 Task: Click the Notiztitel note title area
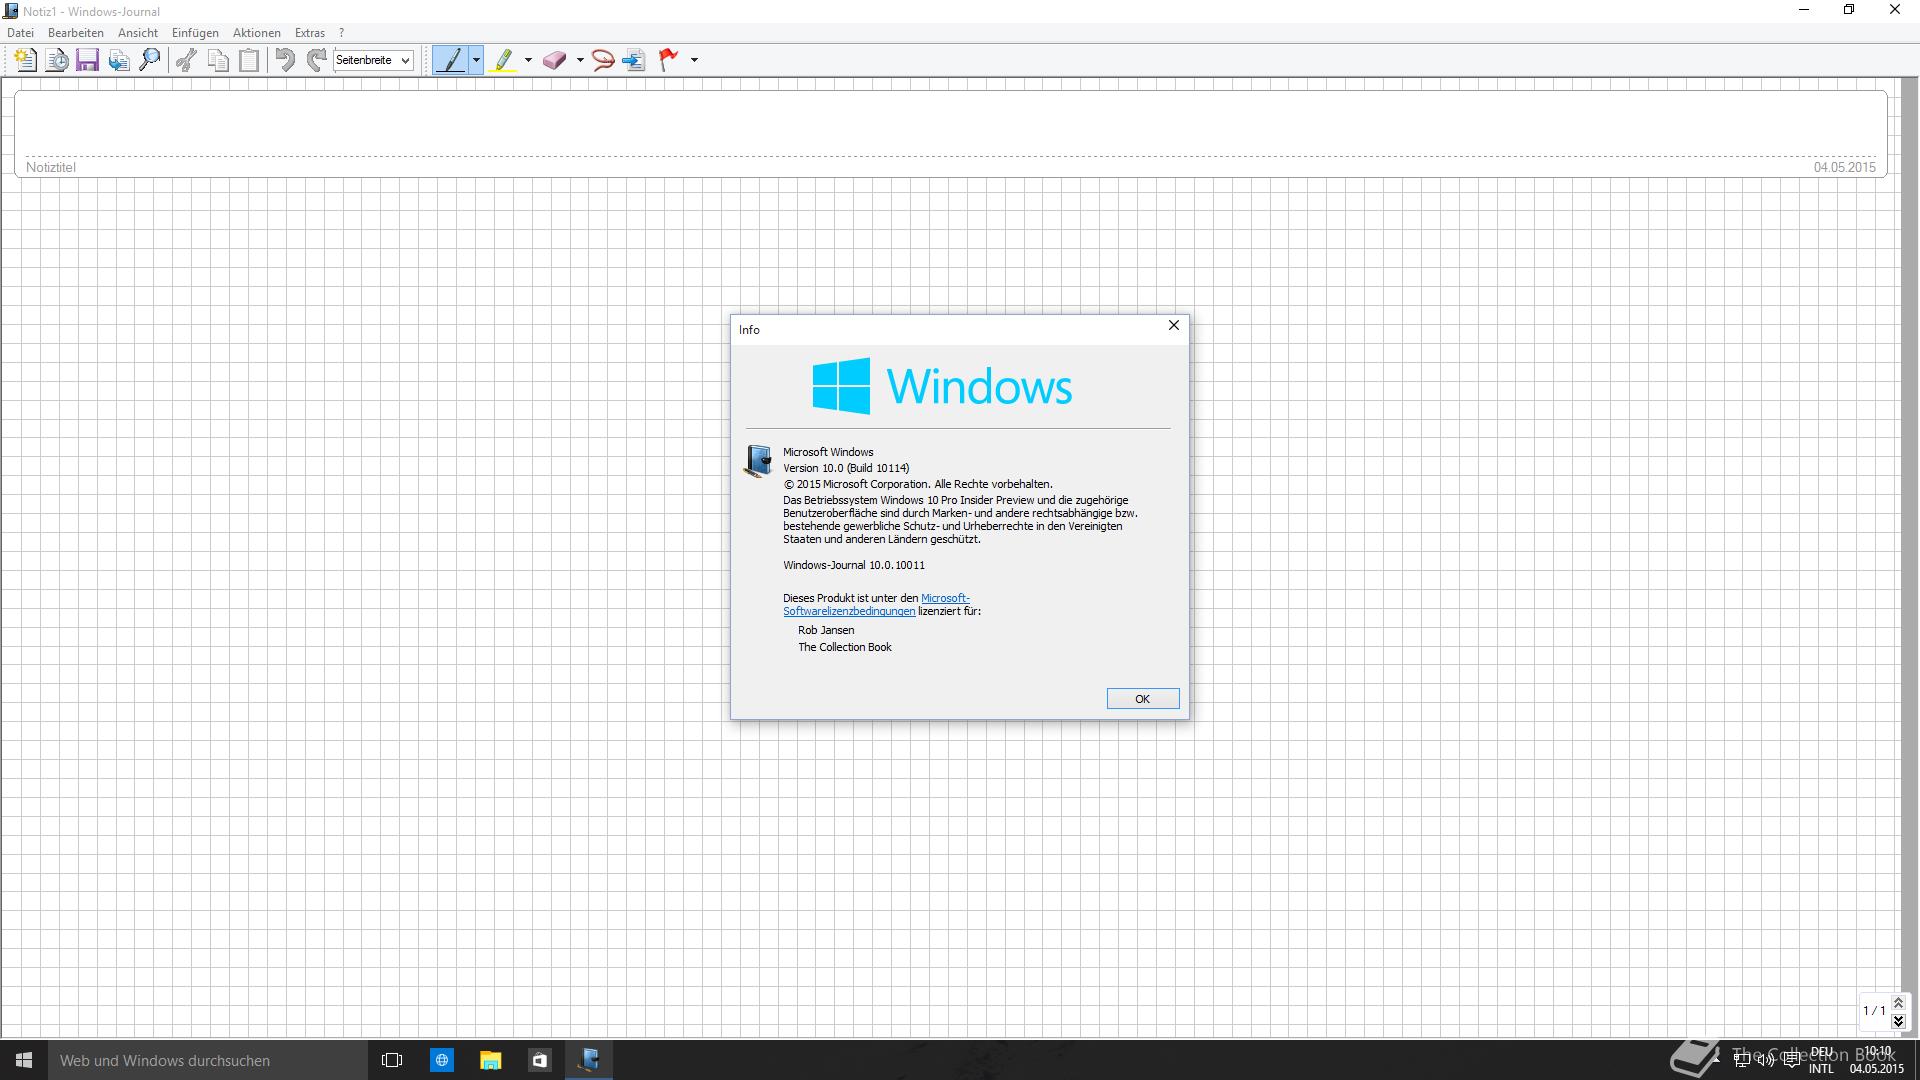point(51,167)
